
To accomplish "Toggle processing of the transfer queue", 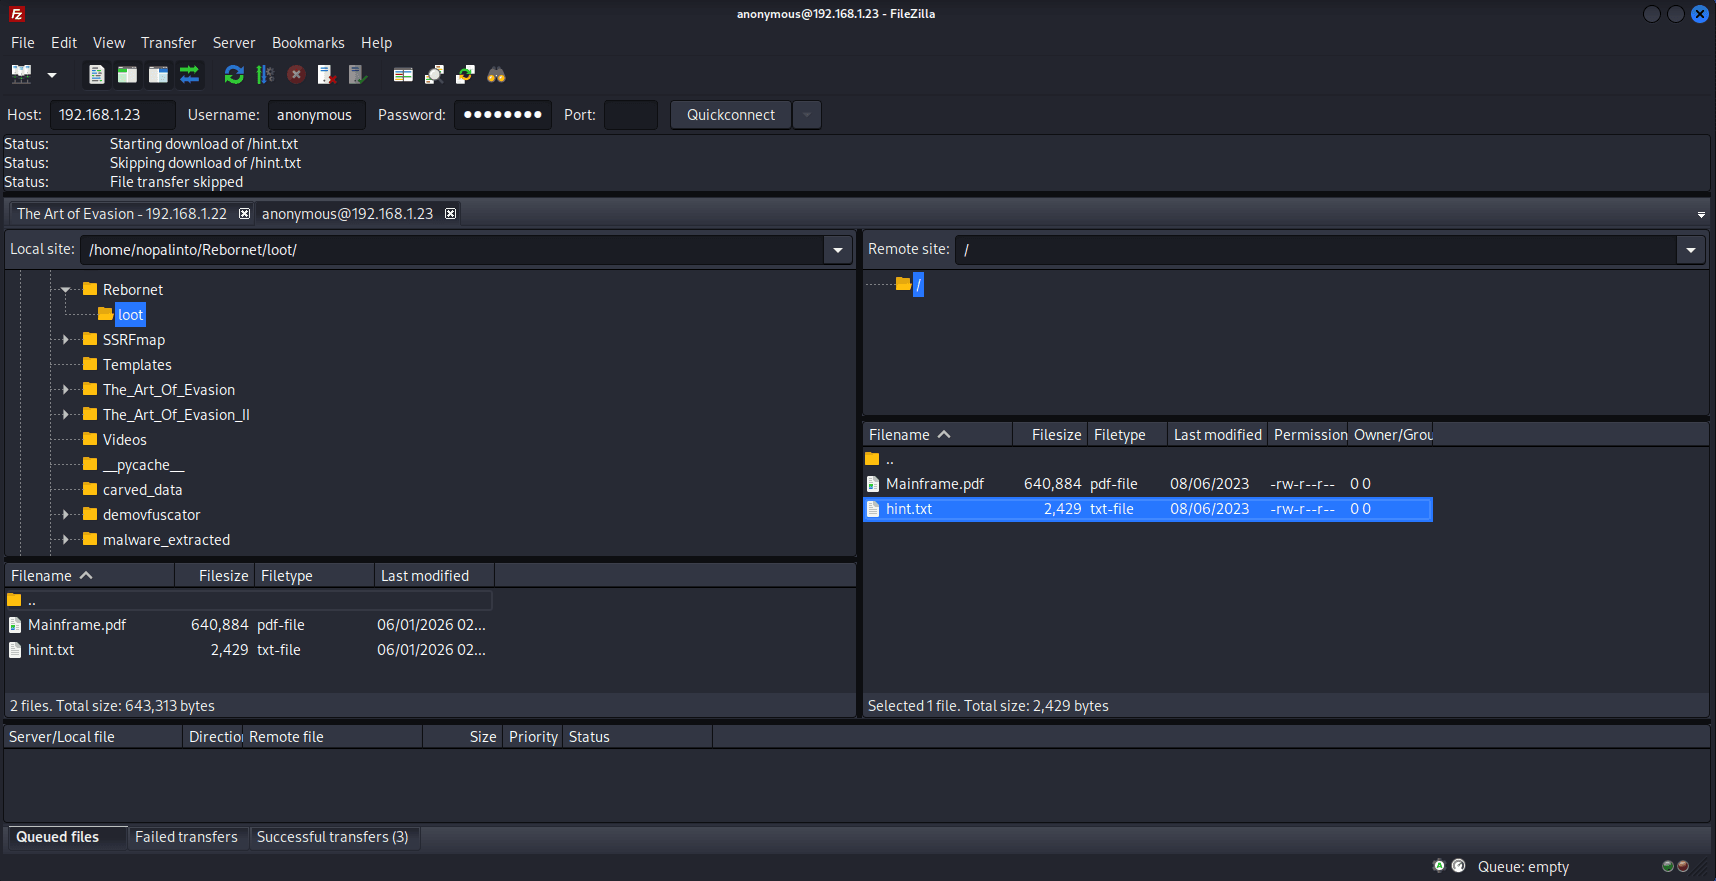I will (265, 74).
